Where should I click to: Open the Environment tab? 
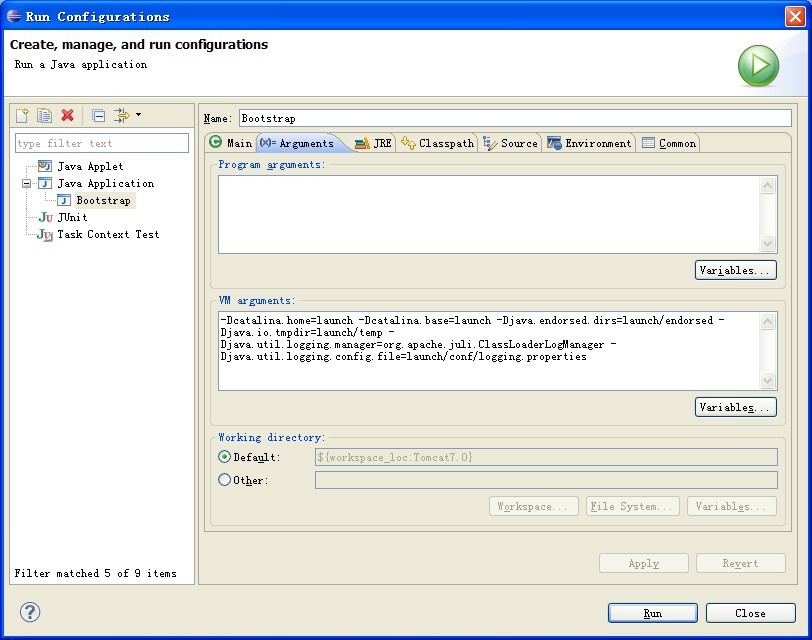589,143
